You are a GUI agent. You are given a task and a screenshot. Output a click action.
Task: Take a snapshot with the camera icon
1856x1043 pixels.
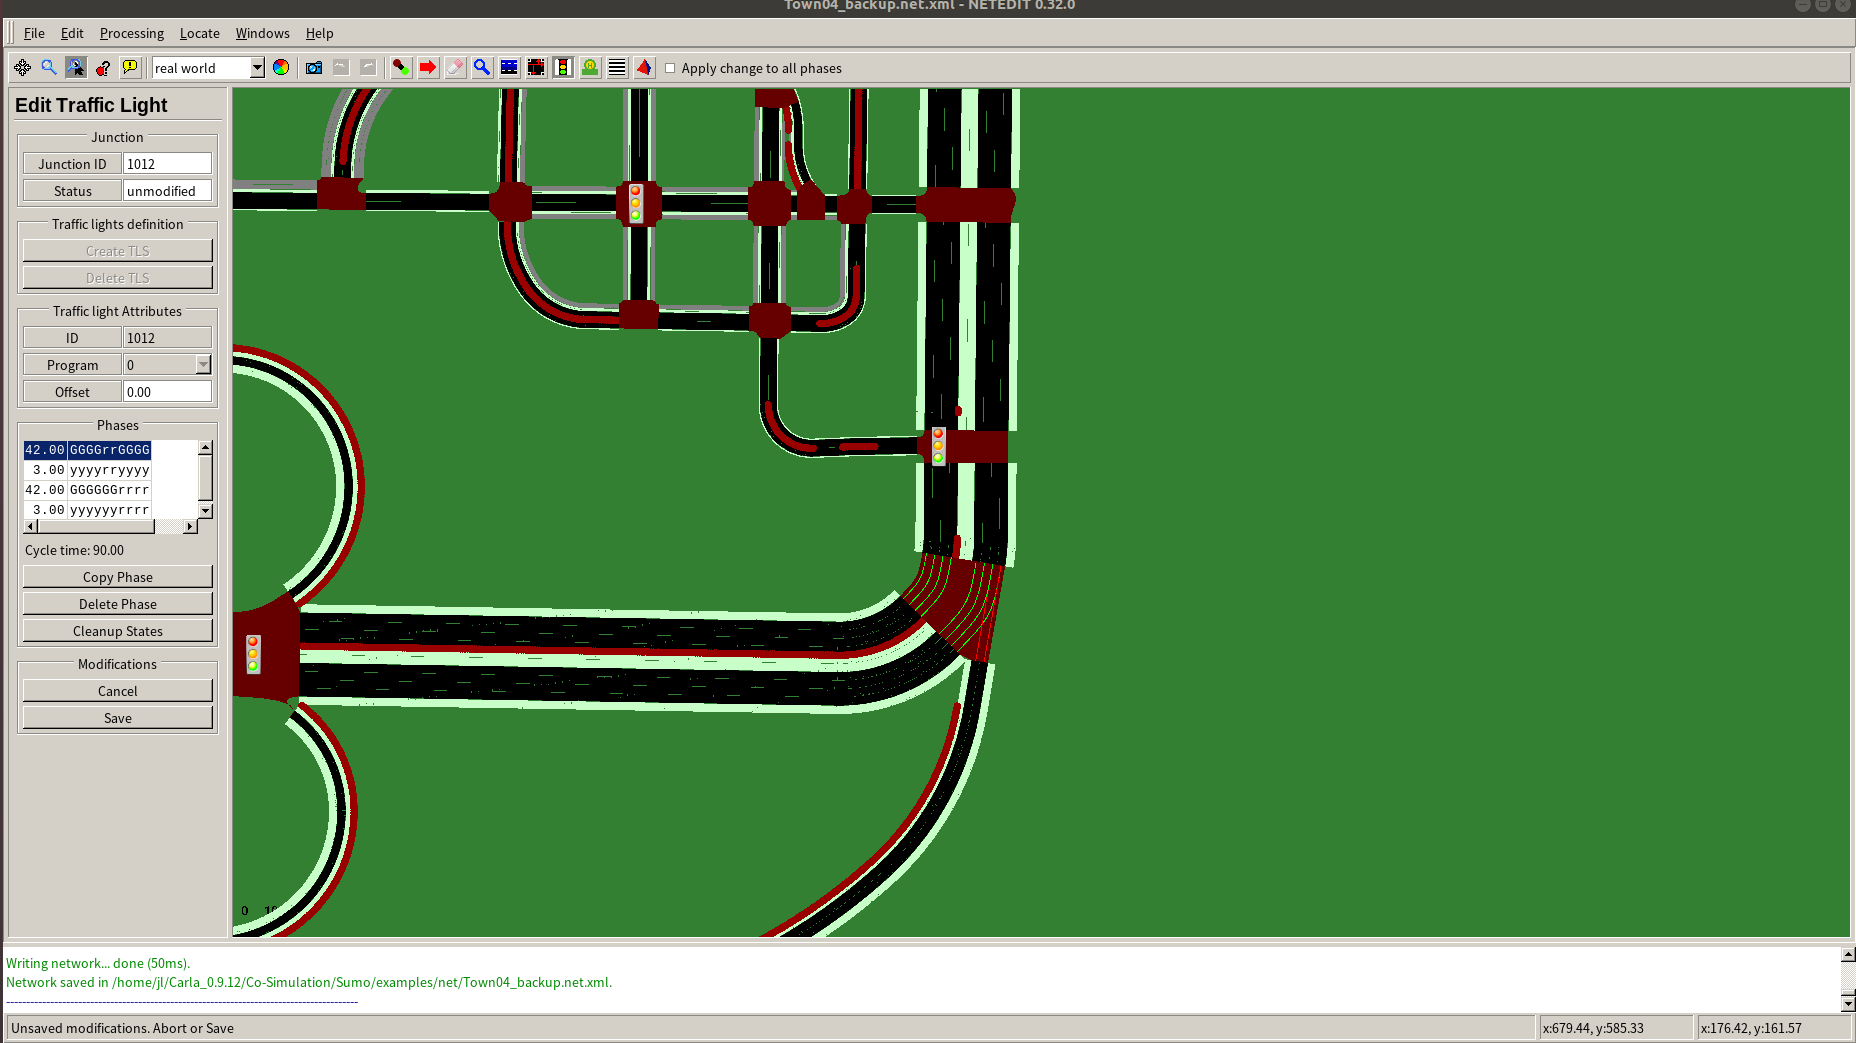(x=314, y=68)
